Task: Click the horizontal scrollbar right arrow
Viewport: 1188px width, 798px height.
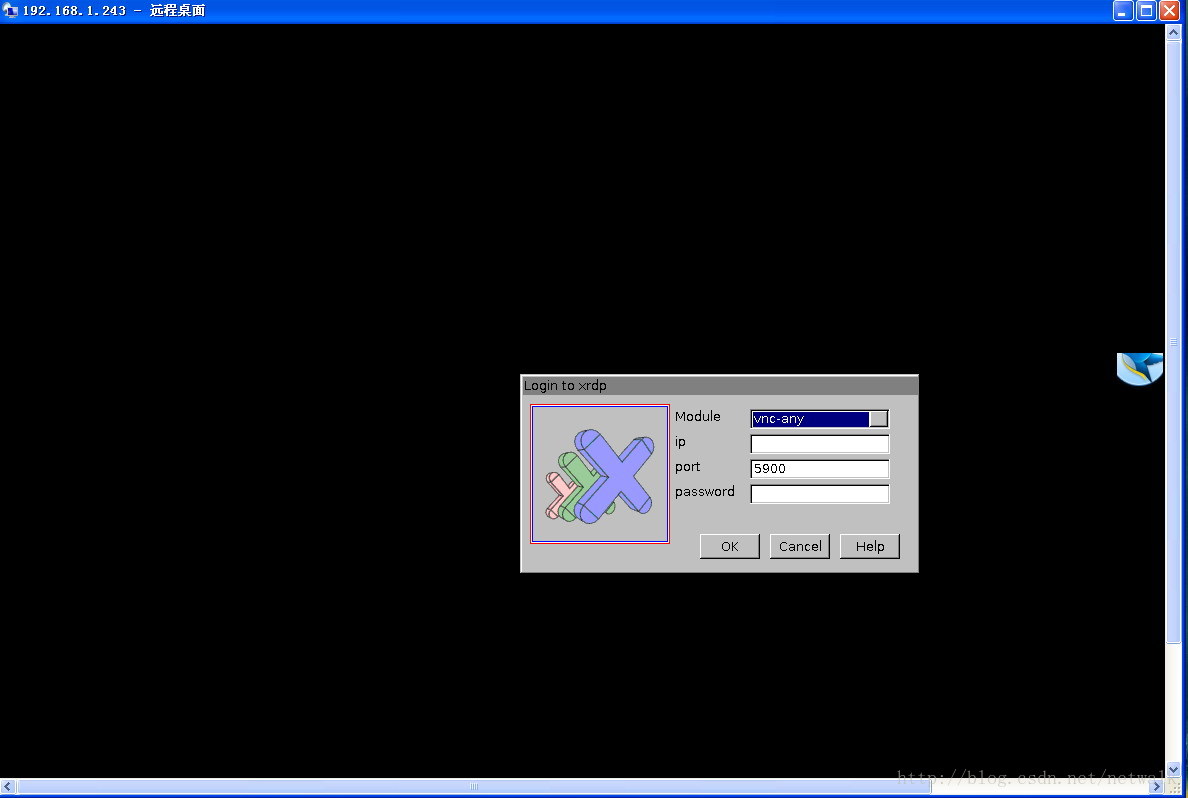Action: 1157,787
